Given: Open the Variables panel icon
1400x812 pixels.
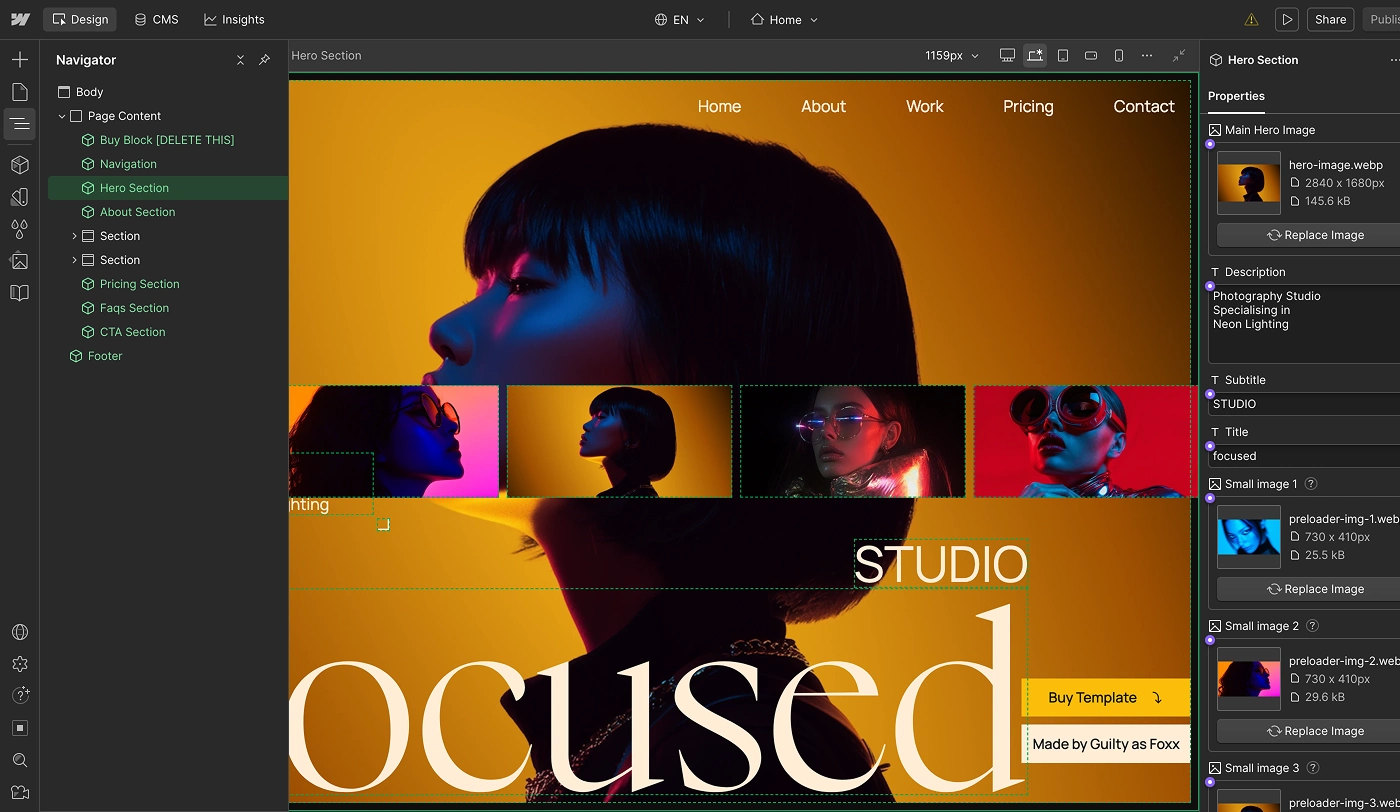Looking at the screenshot, I should 20,197.
